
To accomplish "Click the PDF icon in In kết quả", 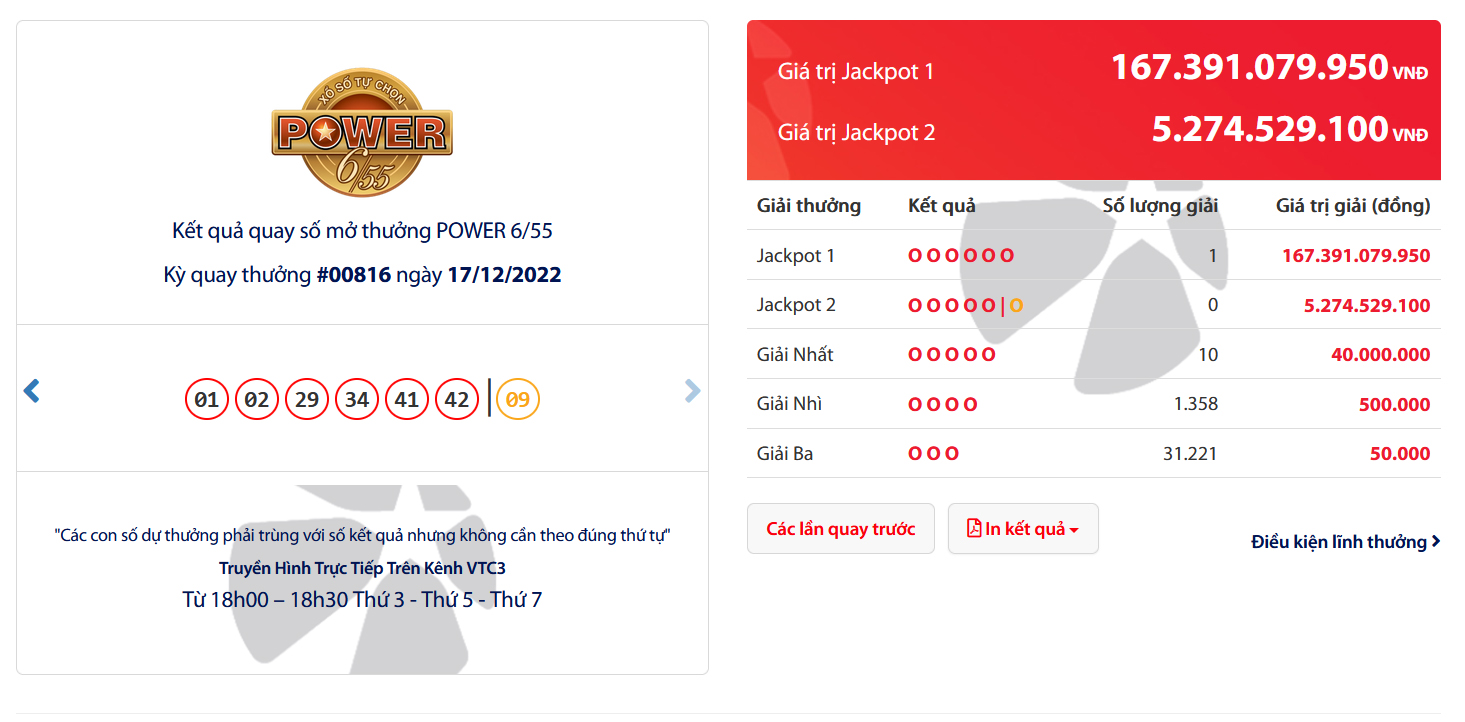I will coord(974,528).
